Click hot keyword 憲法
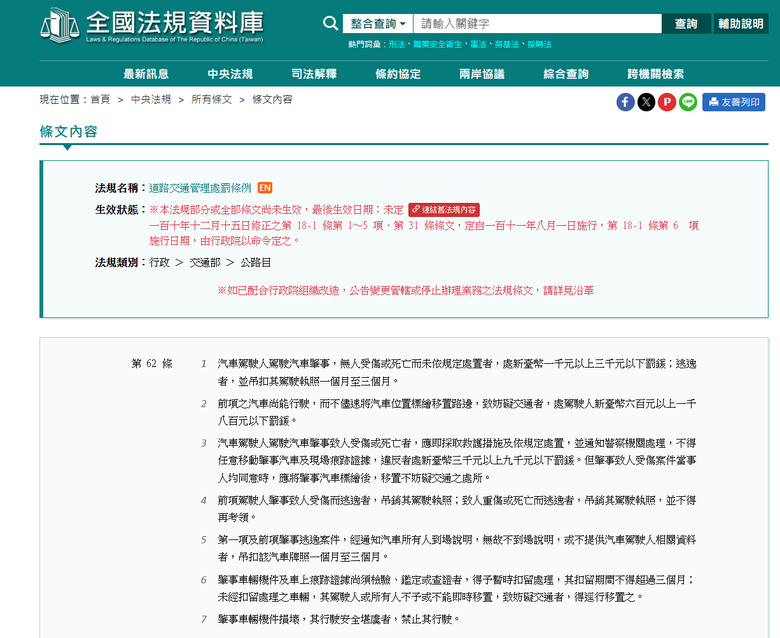The width and height of the screenshot is (780, 638). pos(478,44)
